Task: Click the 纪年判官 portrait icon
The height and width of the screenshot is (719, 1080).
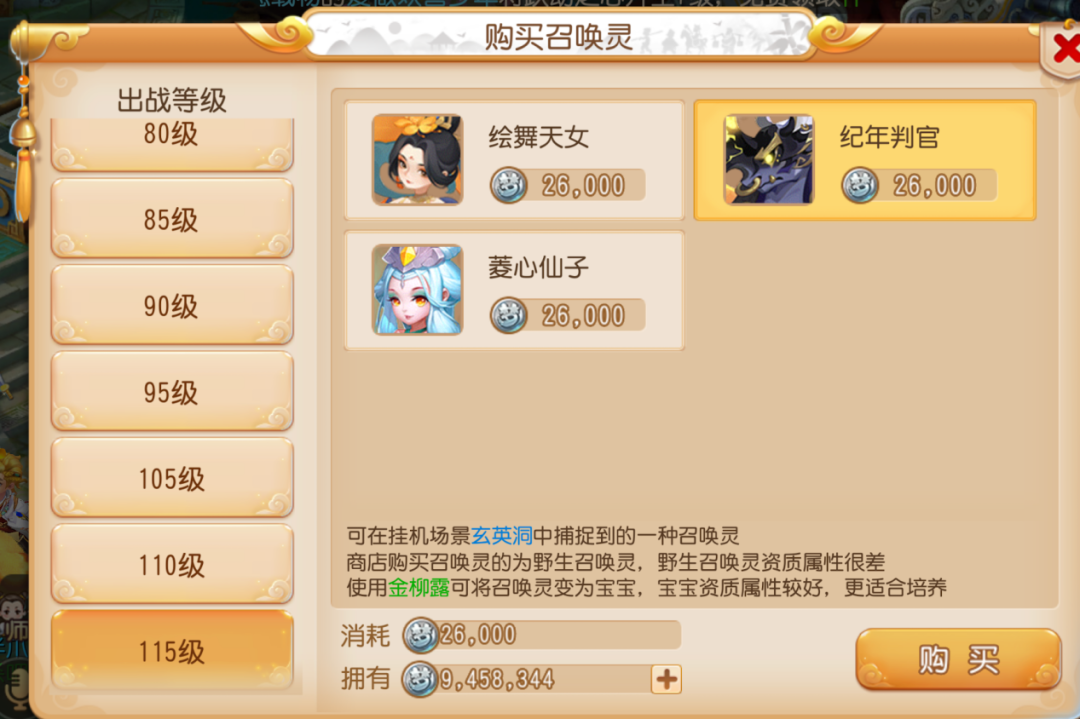Action: pyautogui.click(x=769, y=160)
